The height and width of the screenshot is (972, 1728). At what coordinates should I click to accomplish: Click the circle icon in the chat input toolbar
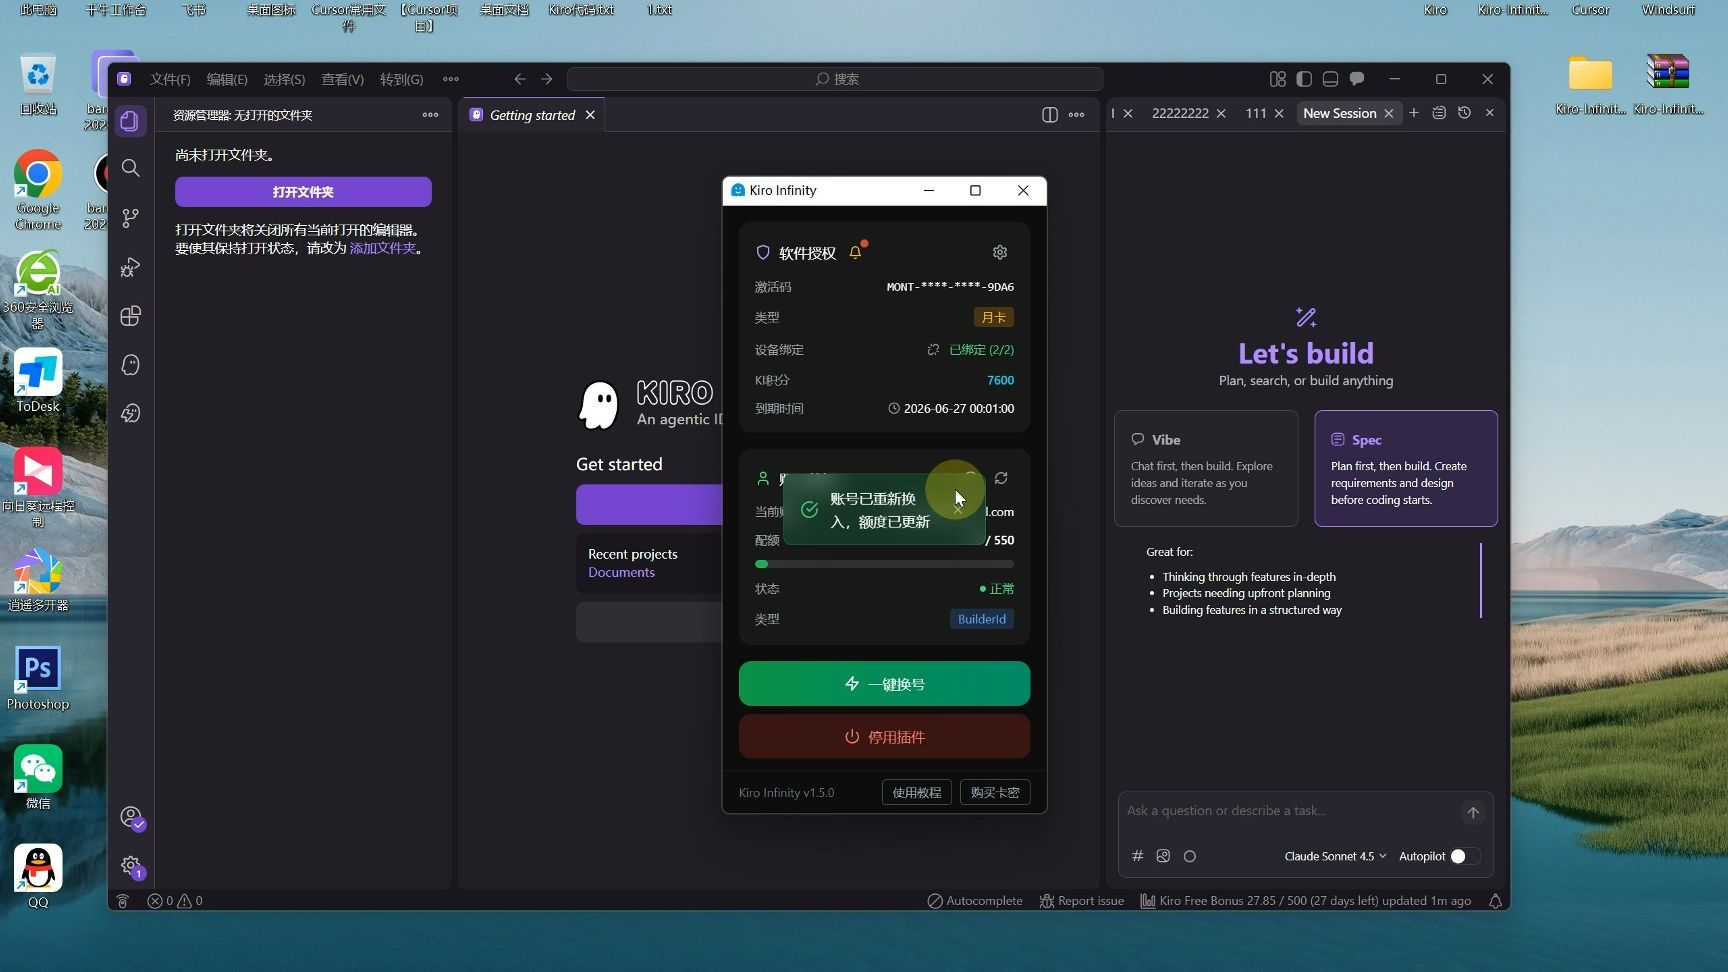pos(1189,856)
